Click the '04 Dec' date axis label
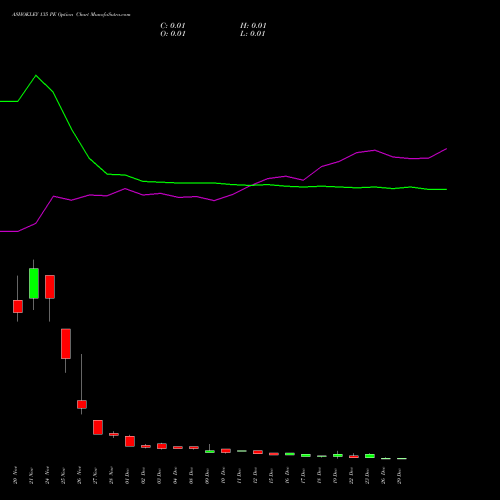This screenshot has width=500, height=500. point(175,475)
